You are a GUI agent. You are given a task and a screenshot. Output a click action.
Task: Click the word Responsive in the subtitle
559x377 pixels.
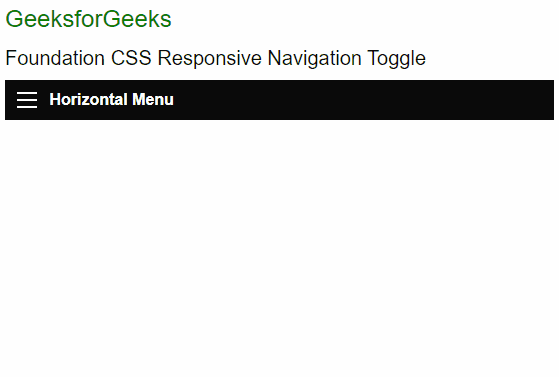point(210,58)
